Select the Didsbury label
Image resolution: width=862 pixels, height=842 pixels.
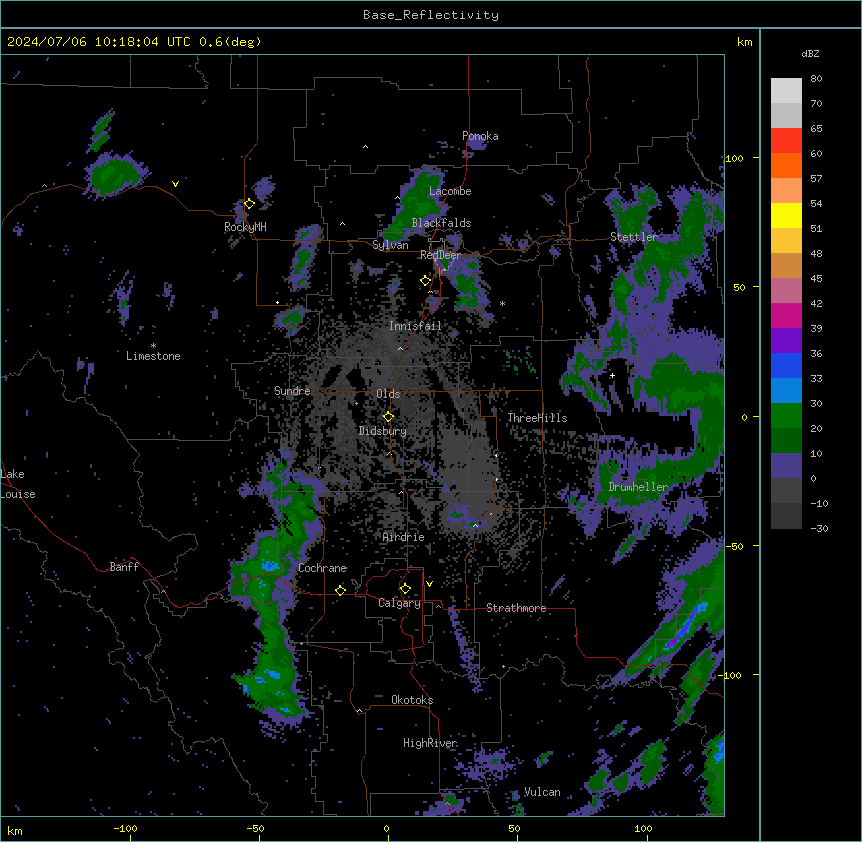pos(383,431)
